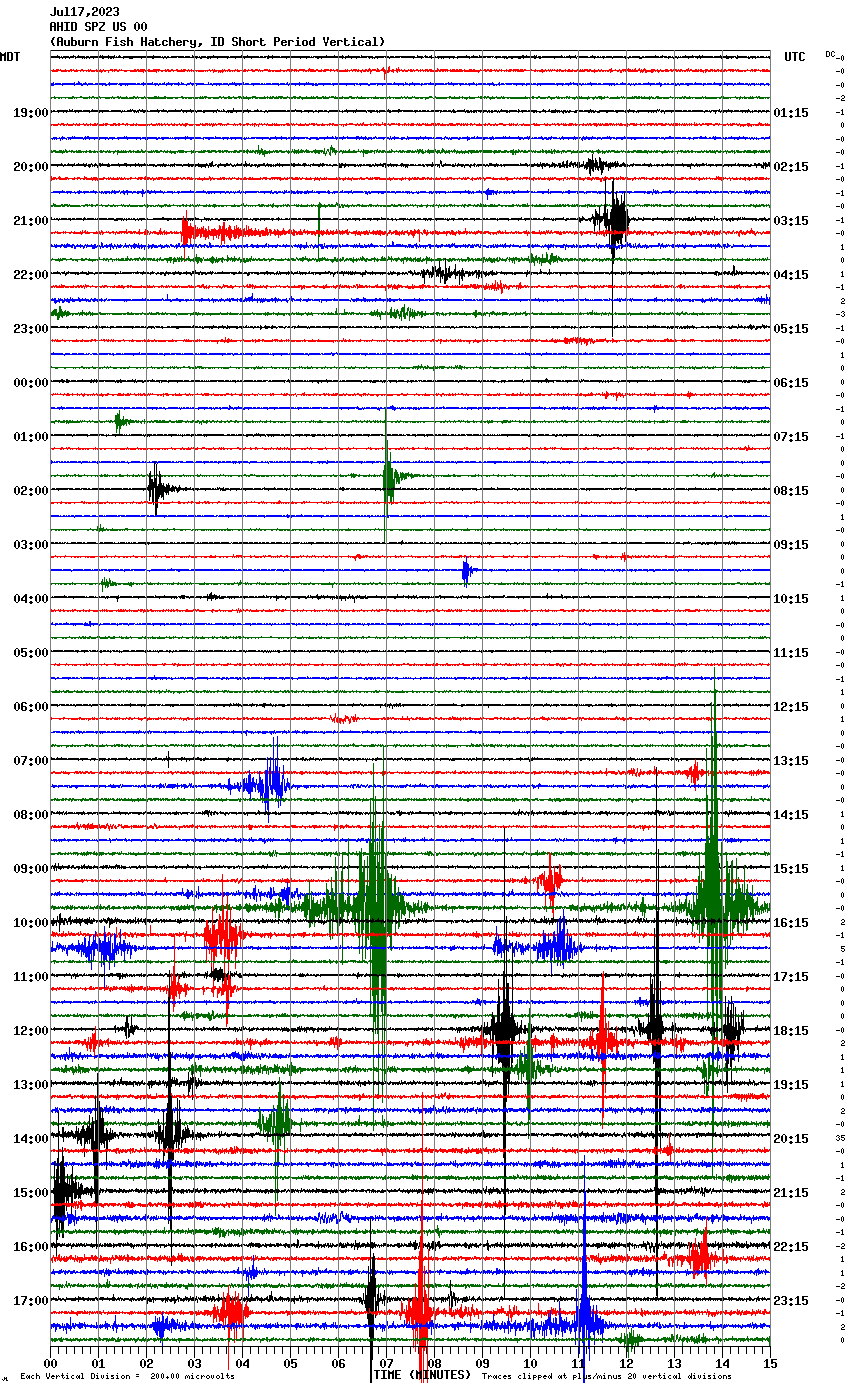Click the date label Jul17,2023
The height and width of the screenshot is (1390, 850).
pos(85,12)
